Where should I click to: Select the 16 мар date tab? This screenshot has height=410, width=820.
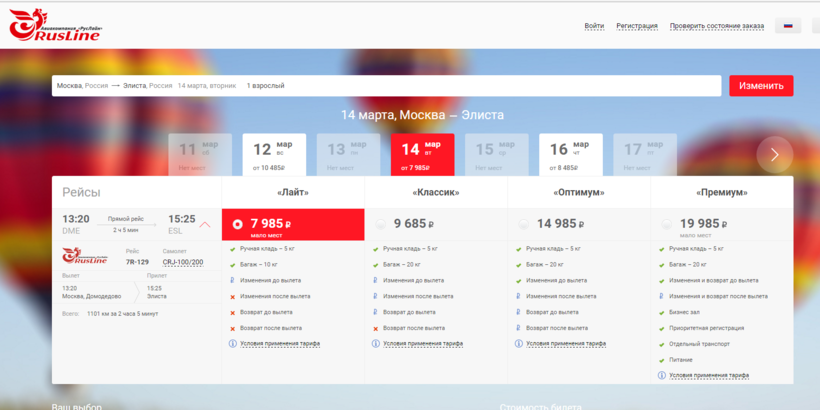[570, 155]
